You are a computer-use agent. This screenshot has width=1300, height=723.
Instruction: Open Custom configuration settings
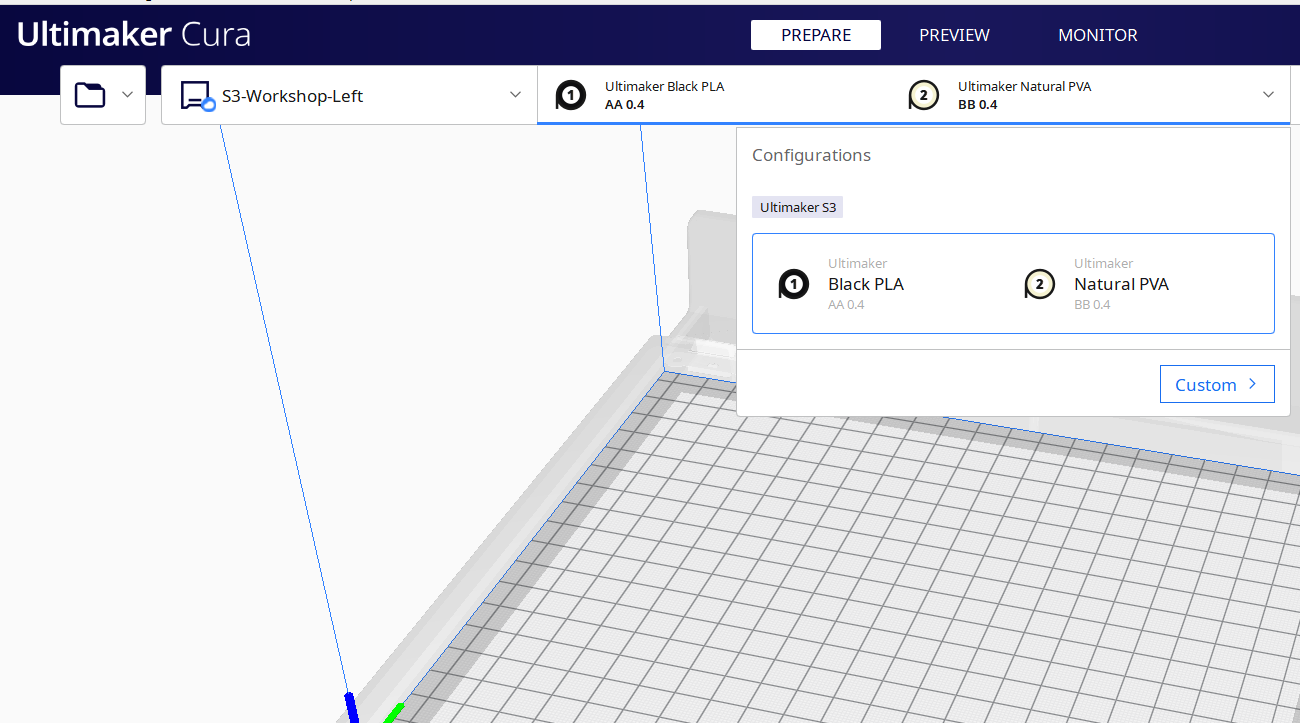point(1216,383)
